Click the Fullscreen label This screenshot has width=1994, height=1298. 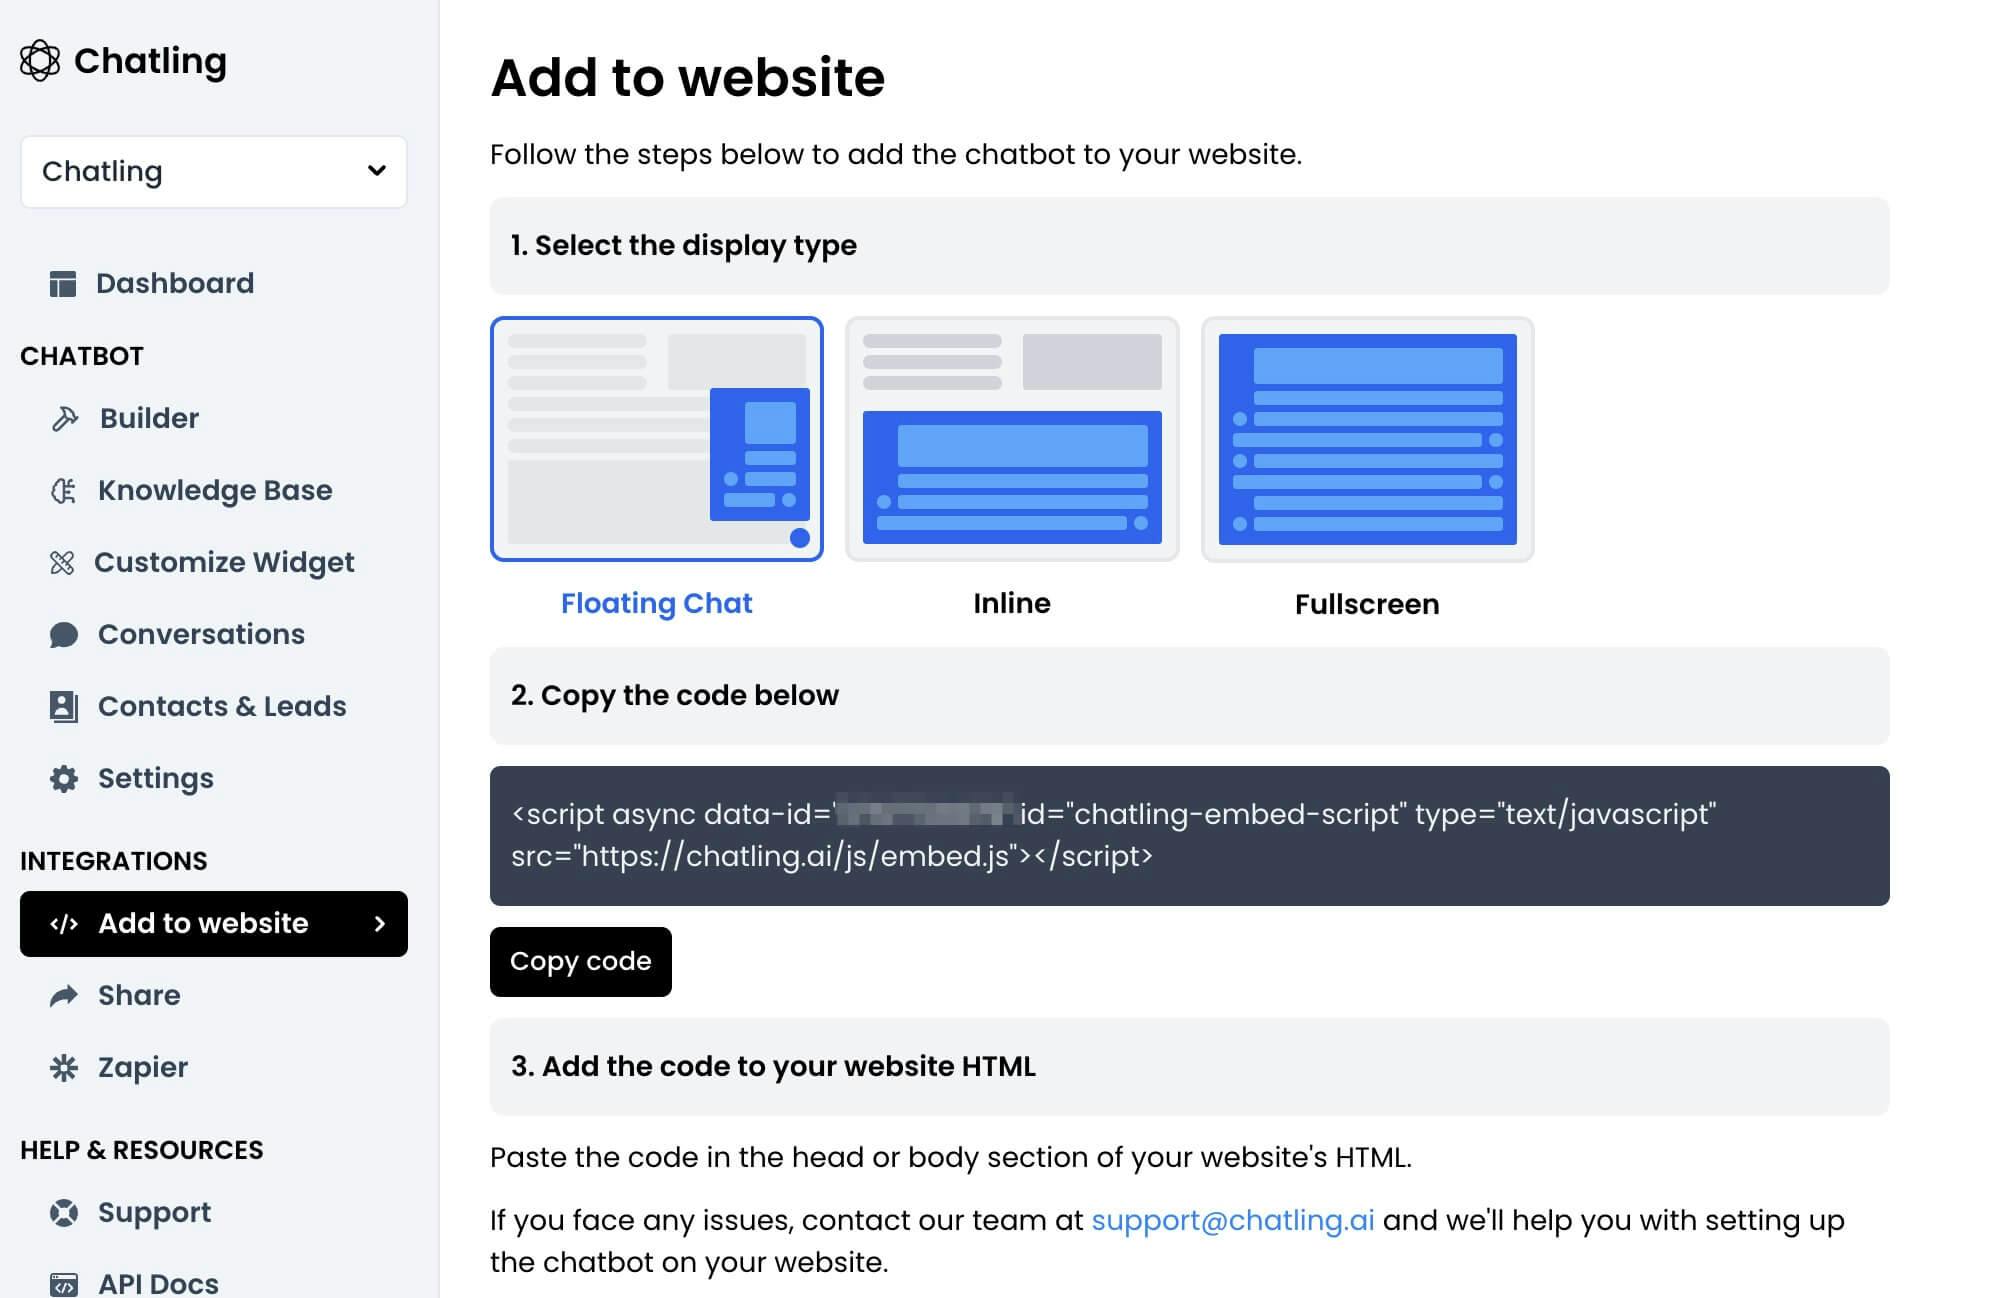coord(1367,605)
